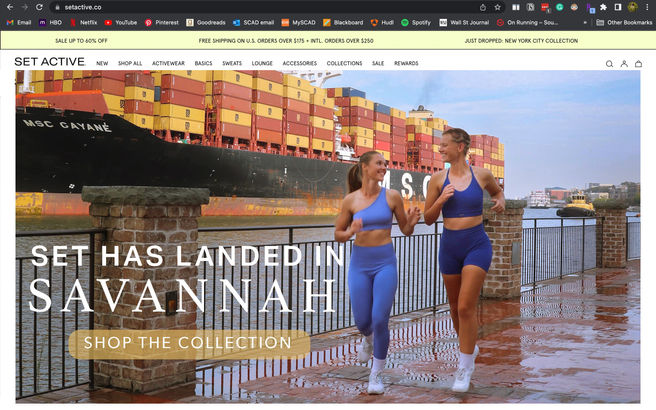Open the SHOP ALL menu item
The width and height of the screenshot is (656, 410).
[x=130, y=63]
